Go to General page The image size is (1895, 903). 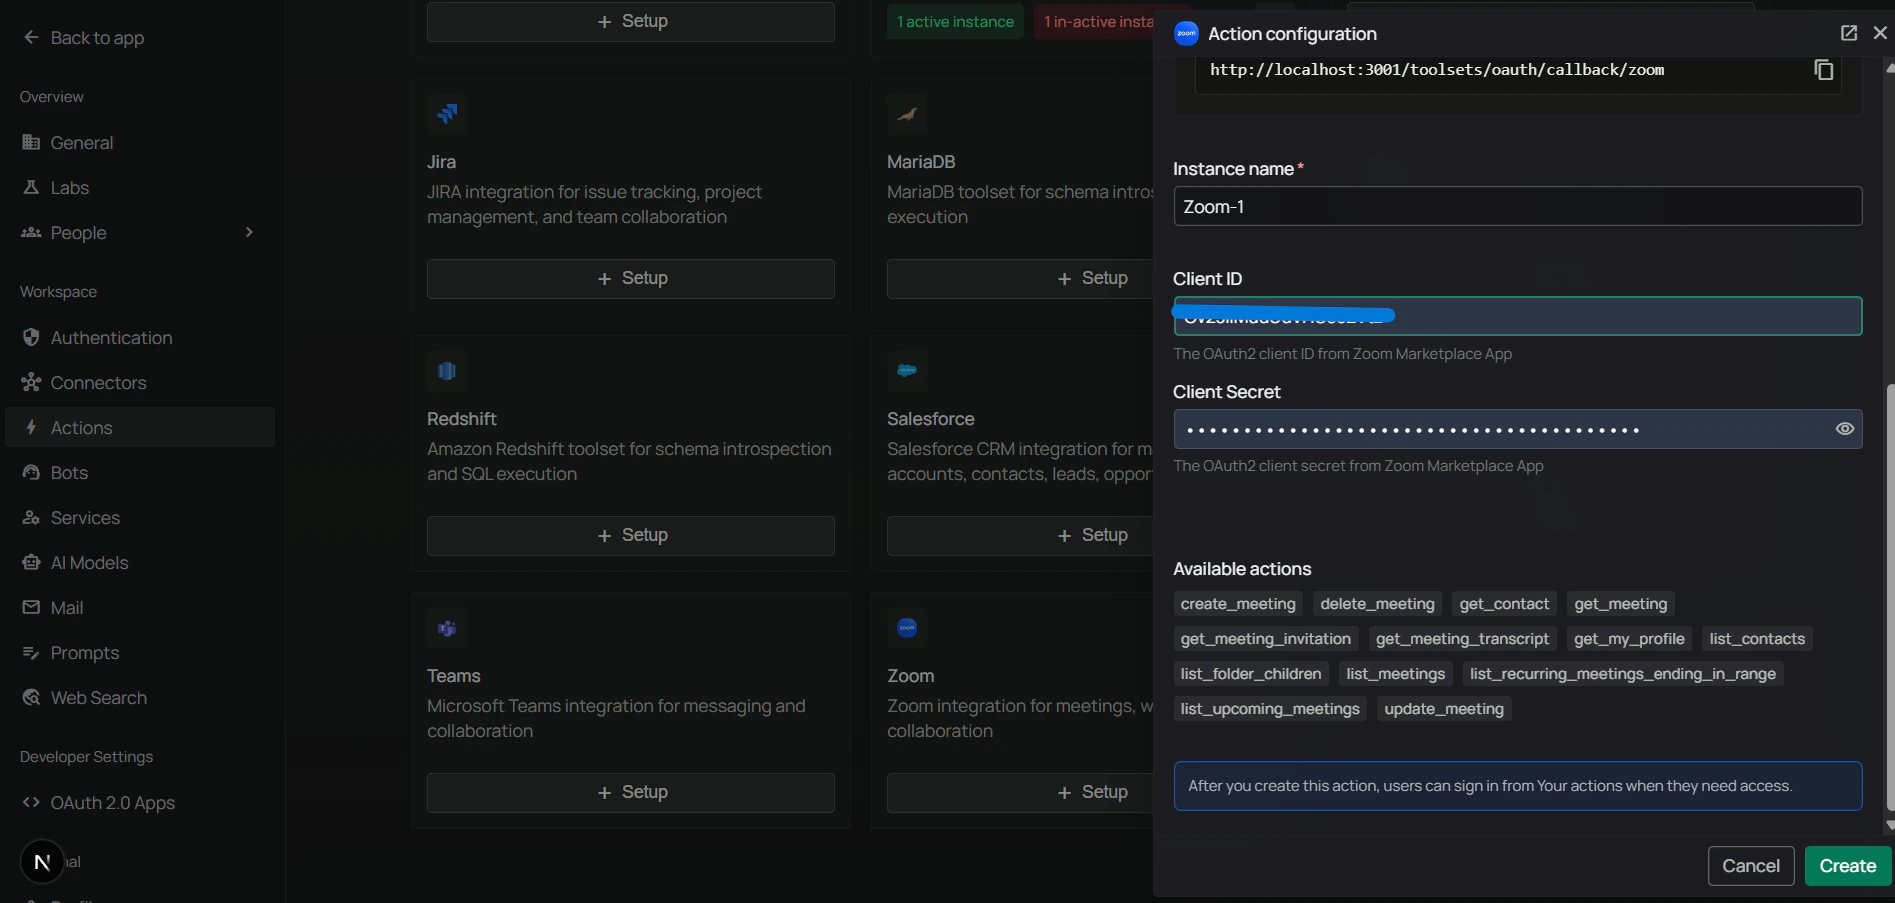point(82,142)
